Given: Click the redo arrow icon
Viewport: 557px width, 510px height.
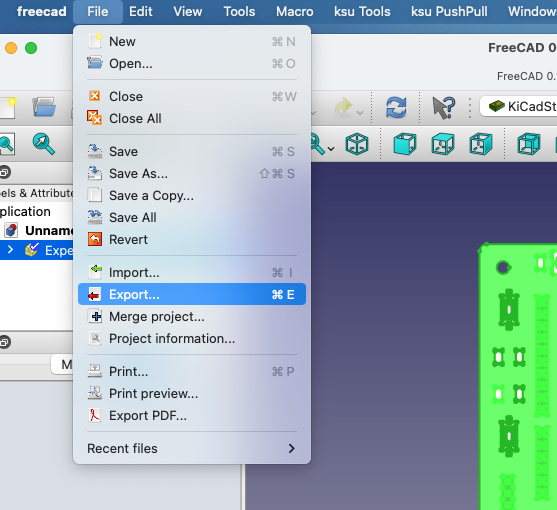Looking at the screenshot, I should (343, 107).
